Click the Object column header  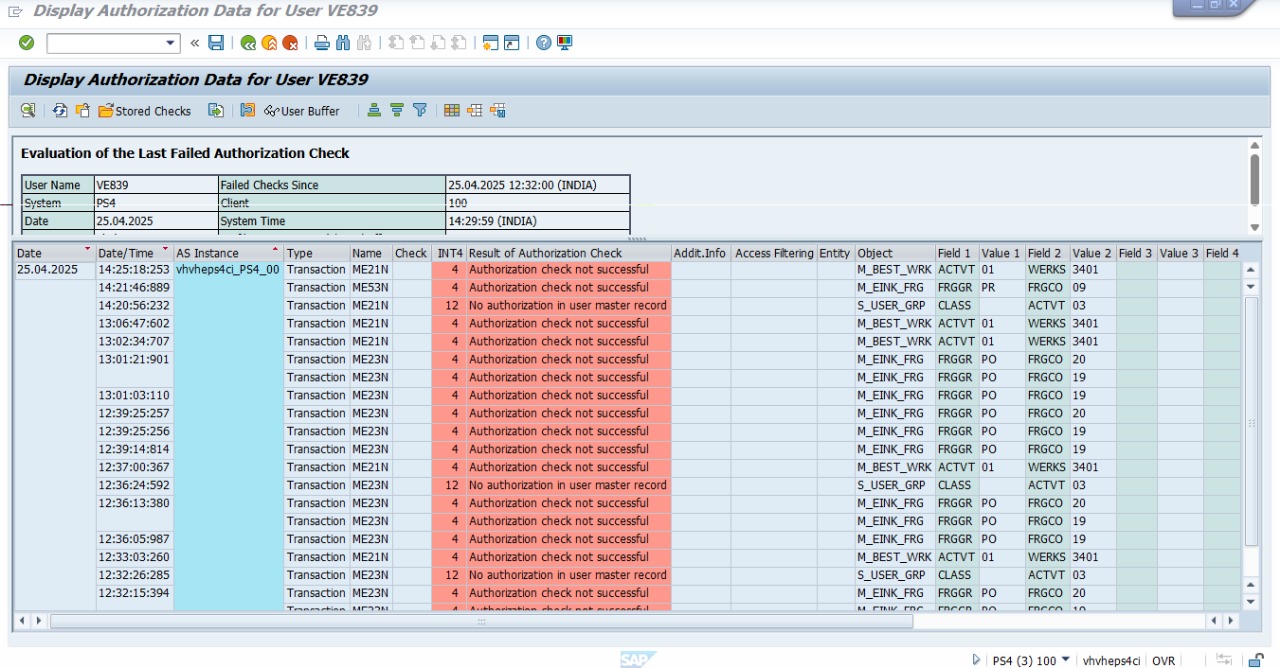click(875, 253)
